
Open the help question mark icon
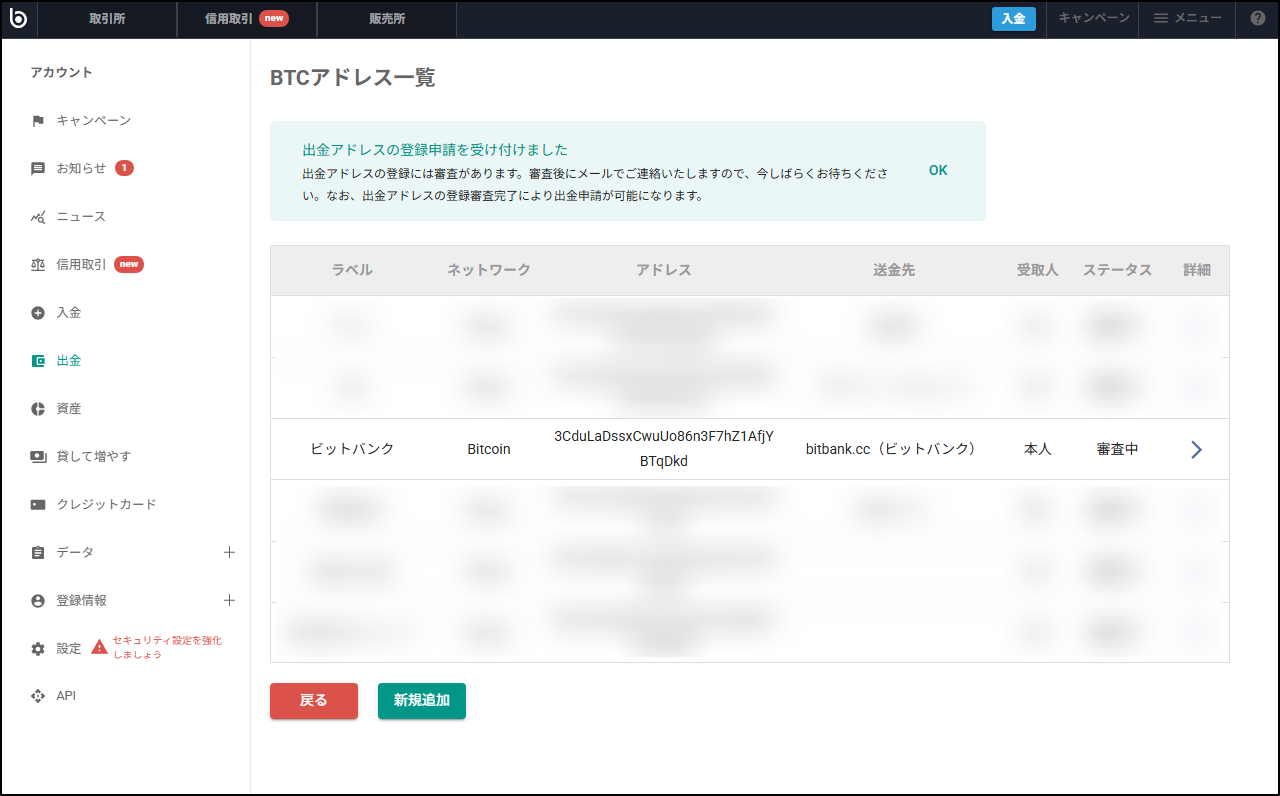click(x=1258, y=18)
